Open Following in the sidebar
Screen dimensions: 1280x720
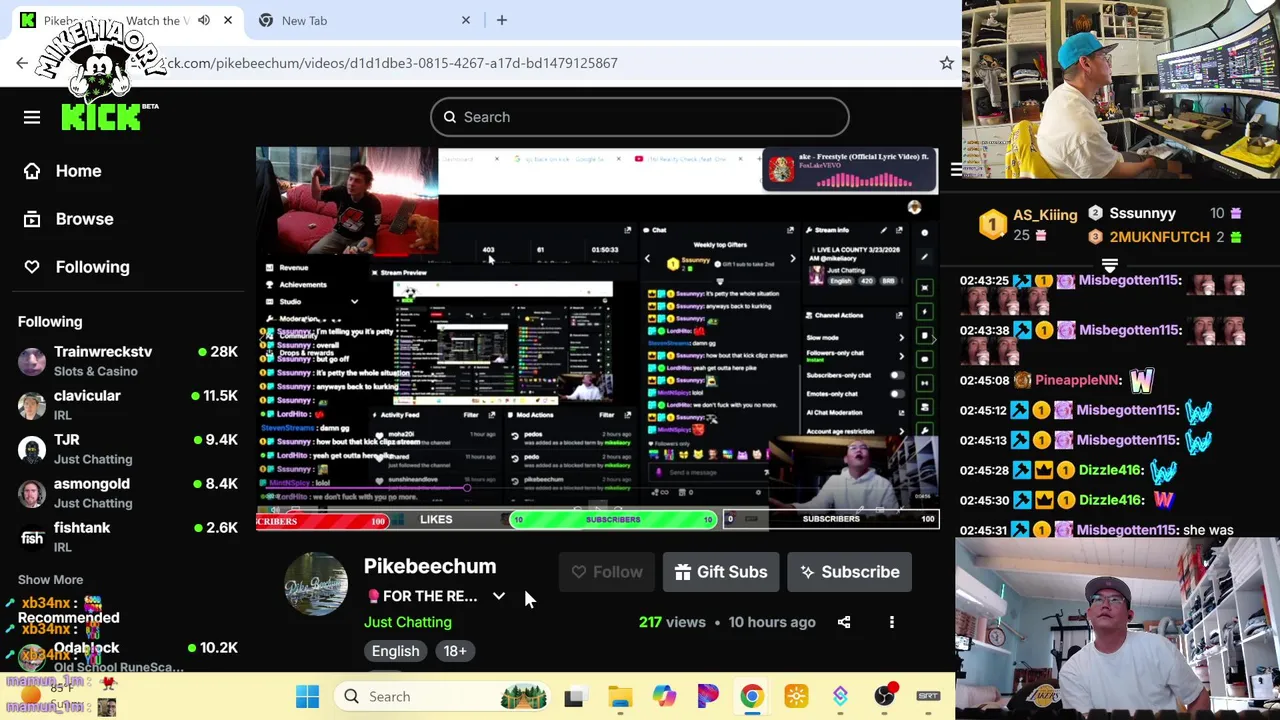click(92, 267)
